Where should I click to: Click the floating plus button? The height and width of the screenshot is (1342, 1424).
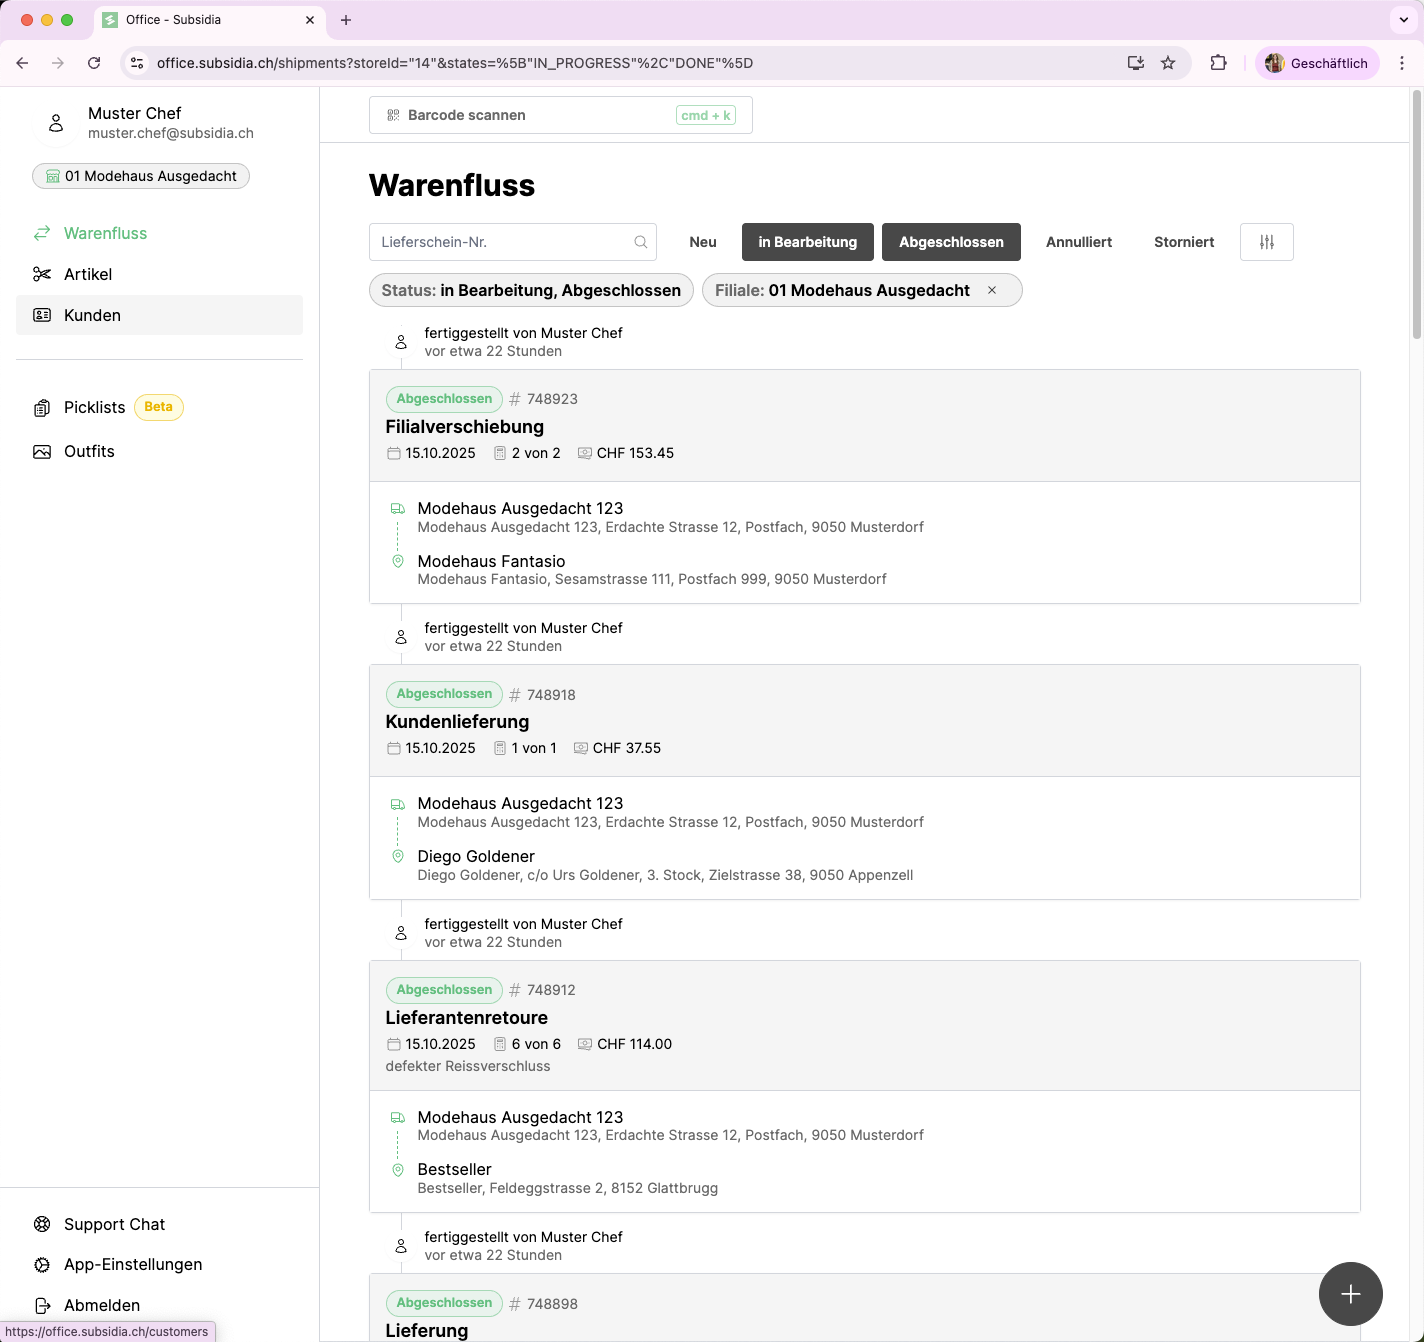(1350, 1294)
